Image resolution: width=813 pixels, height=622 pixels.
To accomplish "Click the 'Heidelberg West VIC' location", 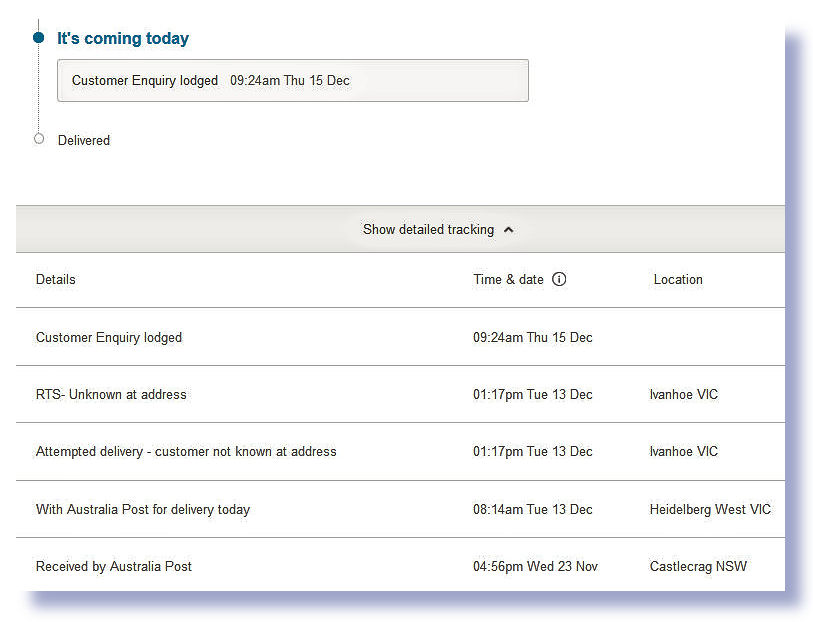I will click(710, 510).
